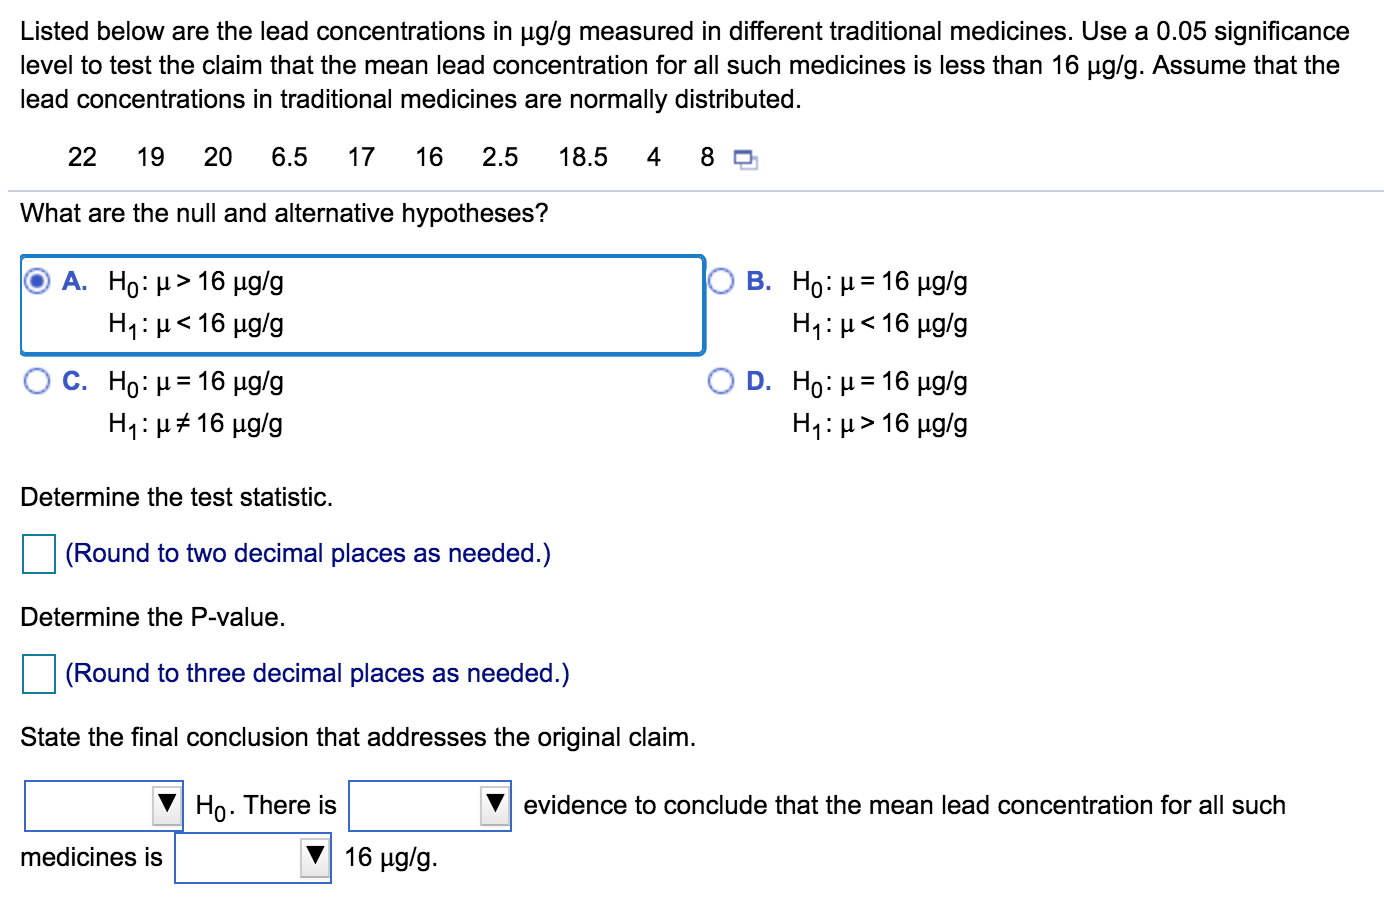This screenshot has width=1384, height=906.
Task: Click the data value "22" in the list
Action: click(82, 157)
